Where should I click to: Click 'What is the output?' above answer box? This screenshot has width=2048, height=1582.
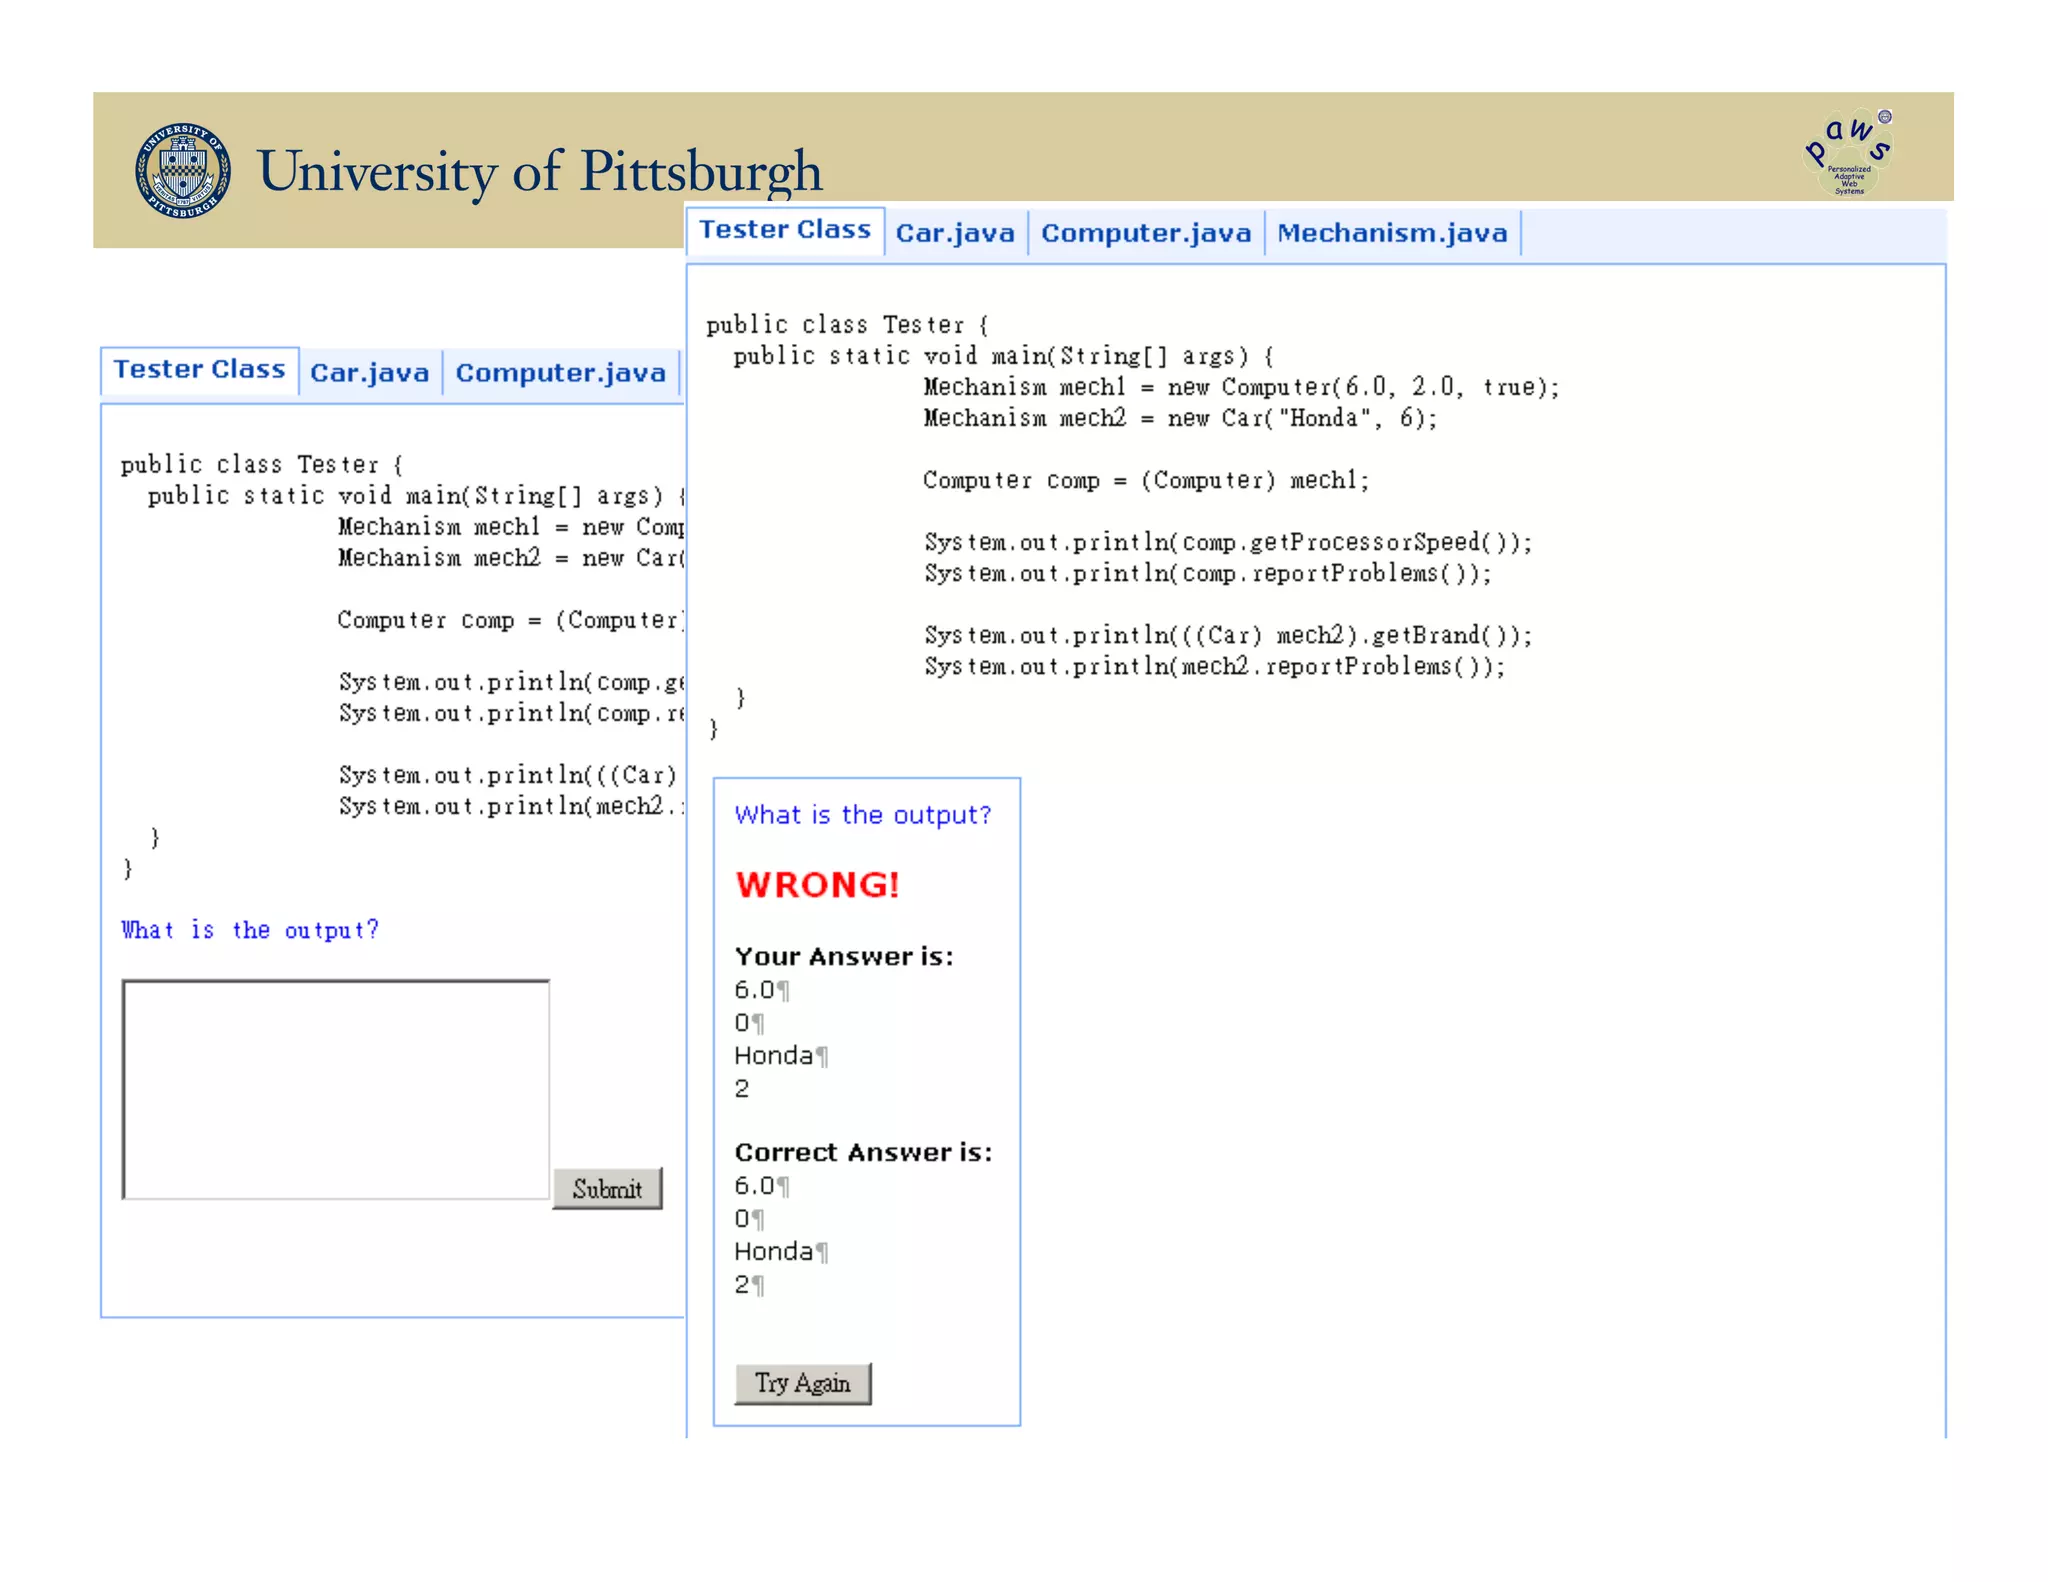click(250, 930)
